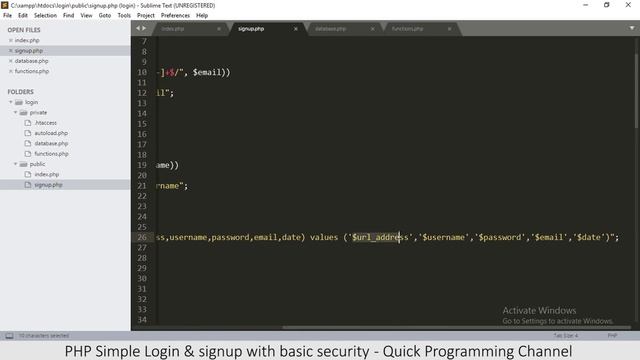Toggle side bar via status bar icon
The width and height of the screenshot is (640, 360).
[9, 336]
